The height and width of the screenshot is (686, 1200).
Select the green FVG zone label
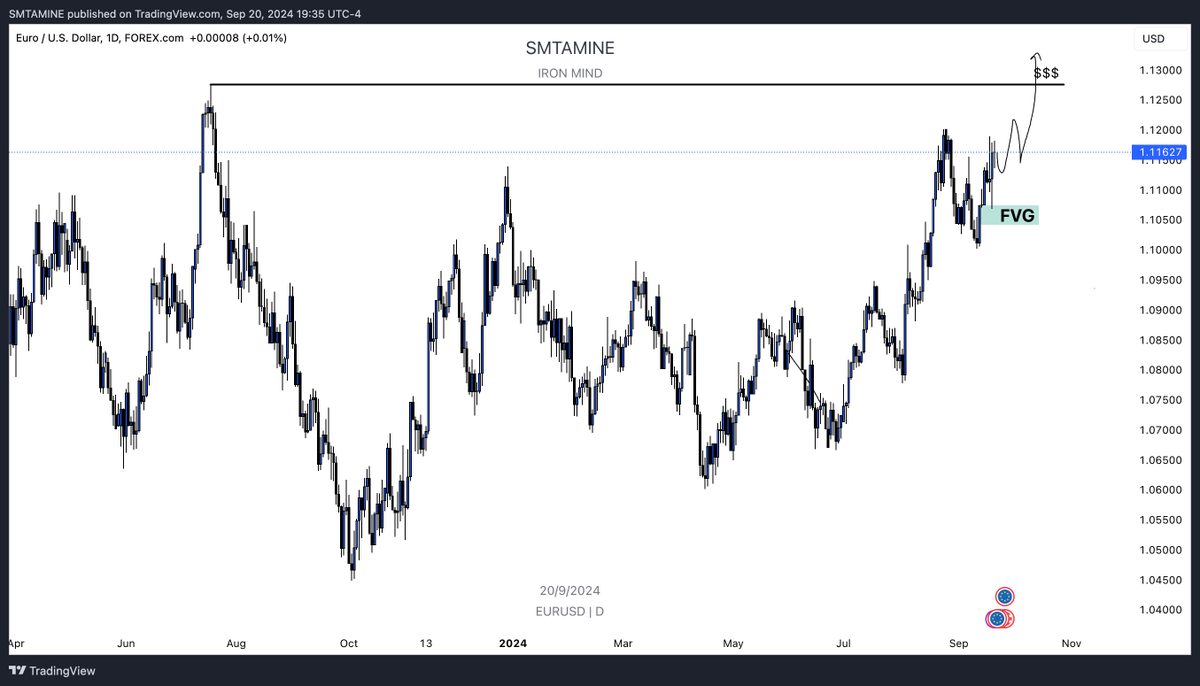(x=1009, y=215)
